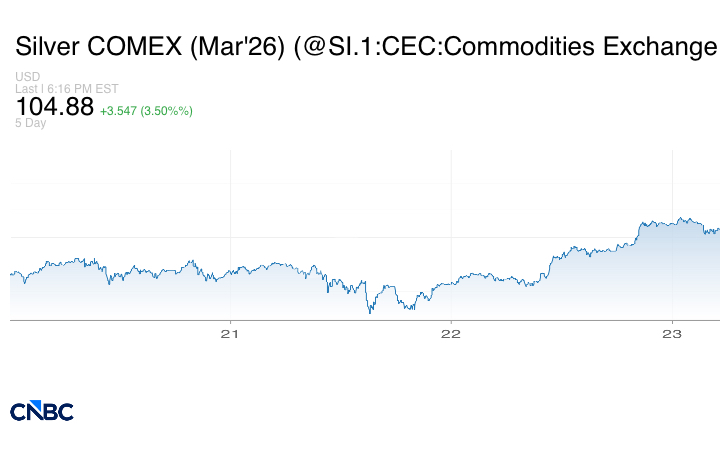This screenshot has width=720, height=450.
Task: Click the right end of the price line
Action: pos(718,229)
